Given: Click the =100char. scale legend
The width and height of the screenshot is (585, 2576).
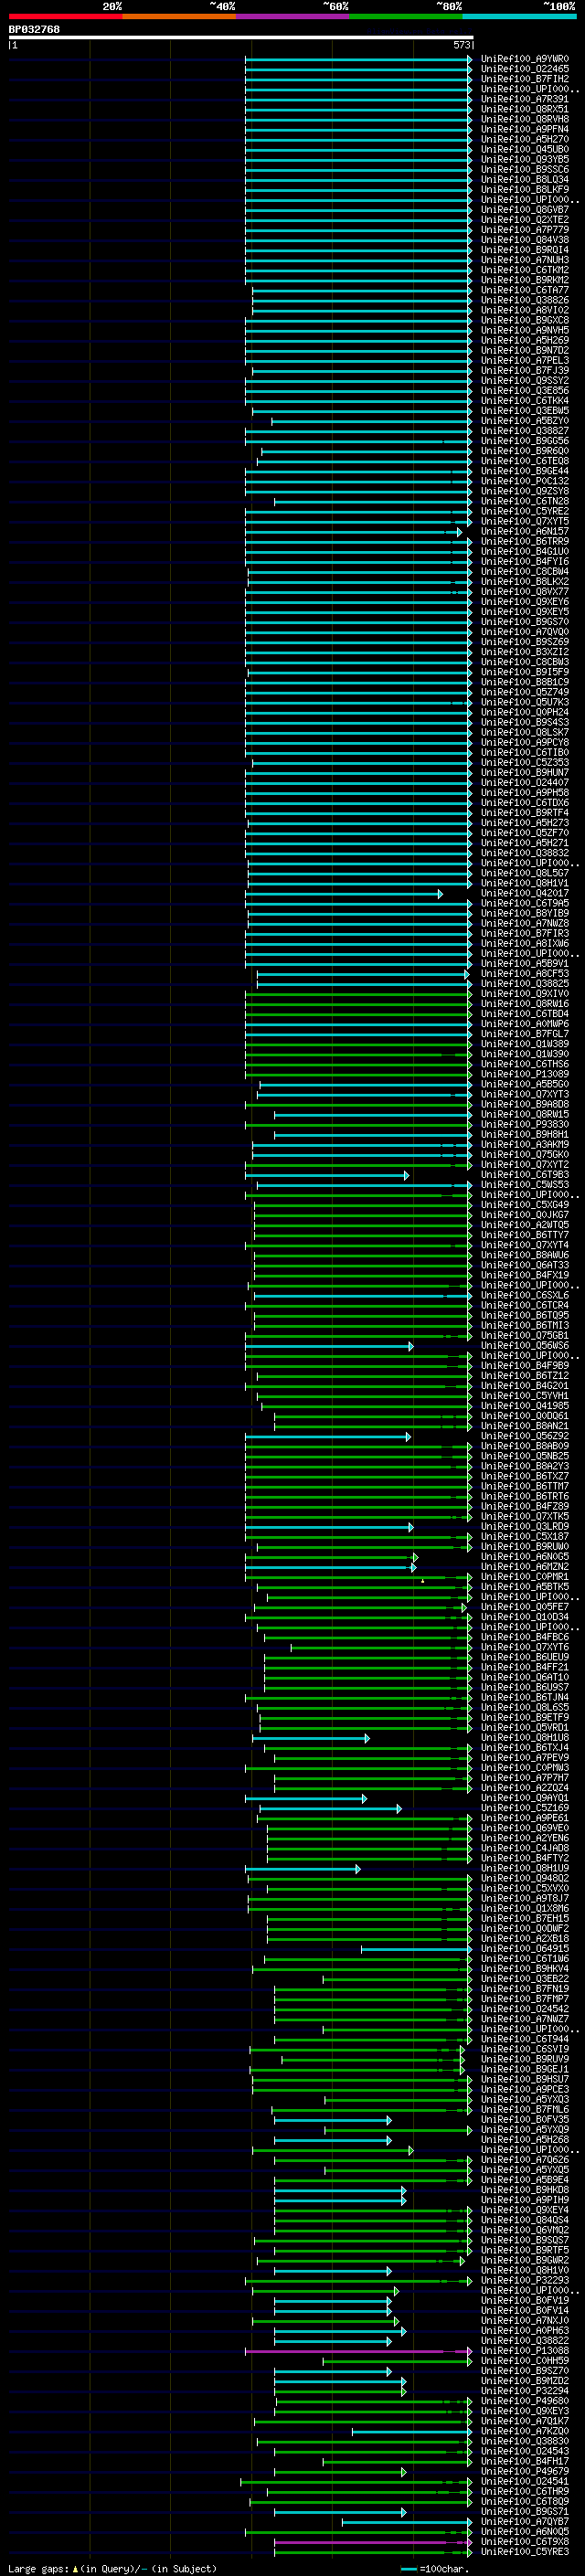Looking at the screenshot, I should (434, 2568).
